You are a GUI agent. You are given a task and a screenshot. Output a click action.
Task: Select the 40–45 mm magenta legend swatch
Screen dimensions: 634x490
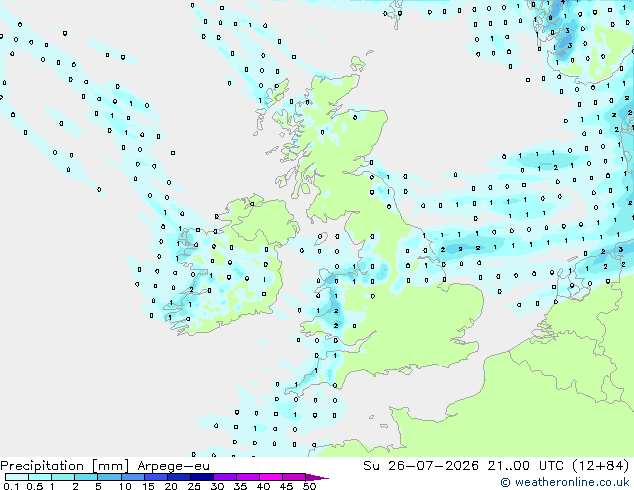point(271,477)
